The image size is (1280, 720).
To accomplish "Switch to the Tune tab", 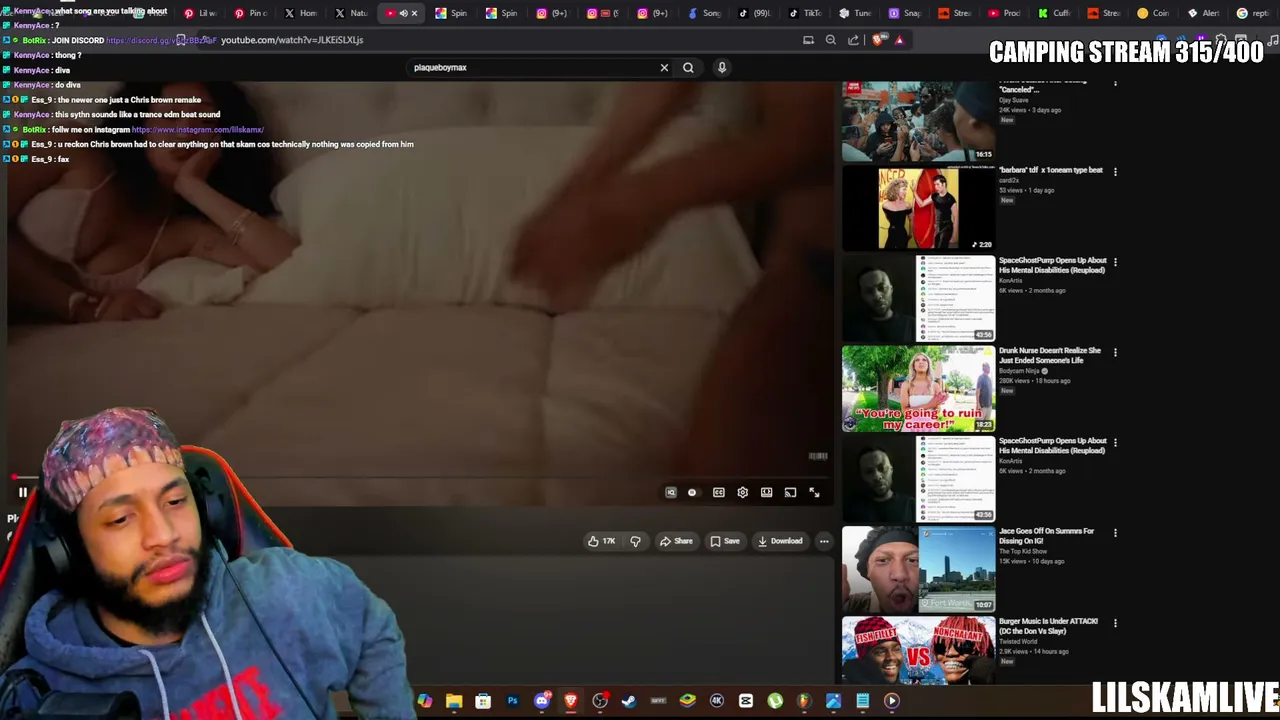I will [856, 13].
